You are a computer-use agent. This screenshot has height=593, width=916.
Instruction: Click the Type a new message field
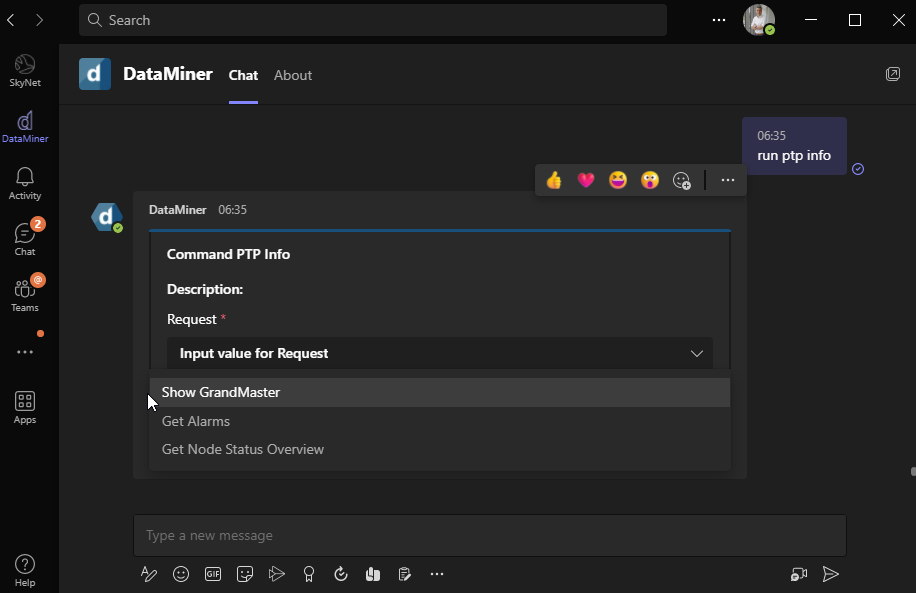490,536
